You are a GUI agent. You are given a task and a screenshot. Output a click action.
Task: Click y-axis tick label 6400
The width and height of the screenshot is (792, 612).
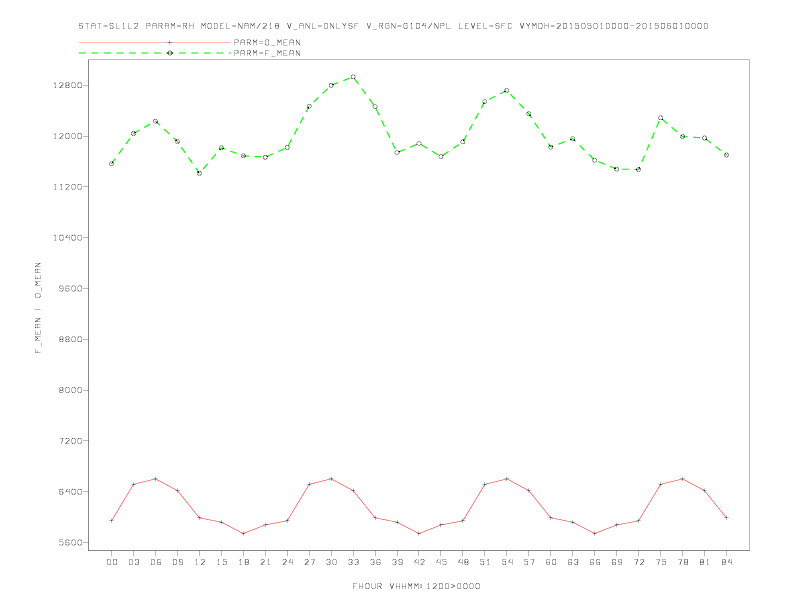point(70,492)
